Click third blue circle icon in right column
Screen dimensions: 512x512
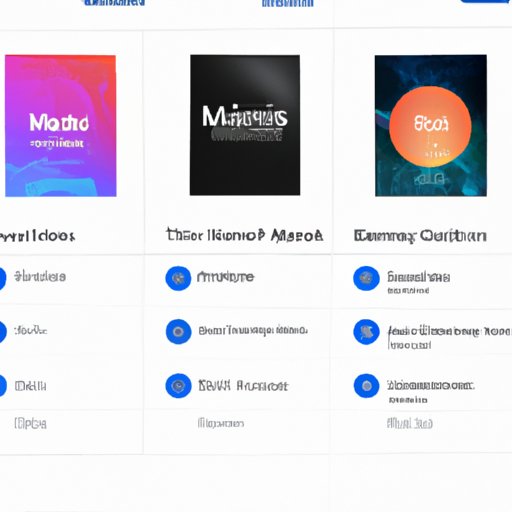pyautogui.click(x=366, y=386)
